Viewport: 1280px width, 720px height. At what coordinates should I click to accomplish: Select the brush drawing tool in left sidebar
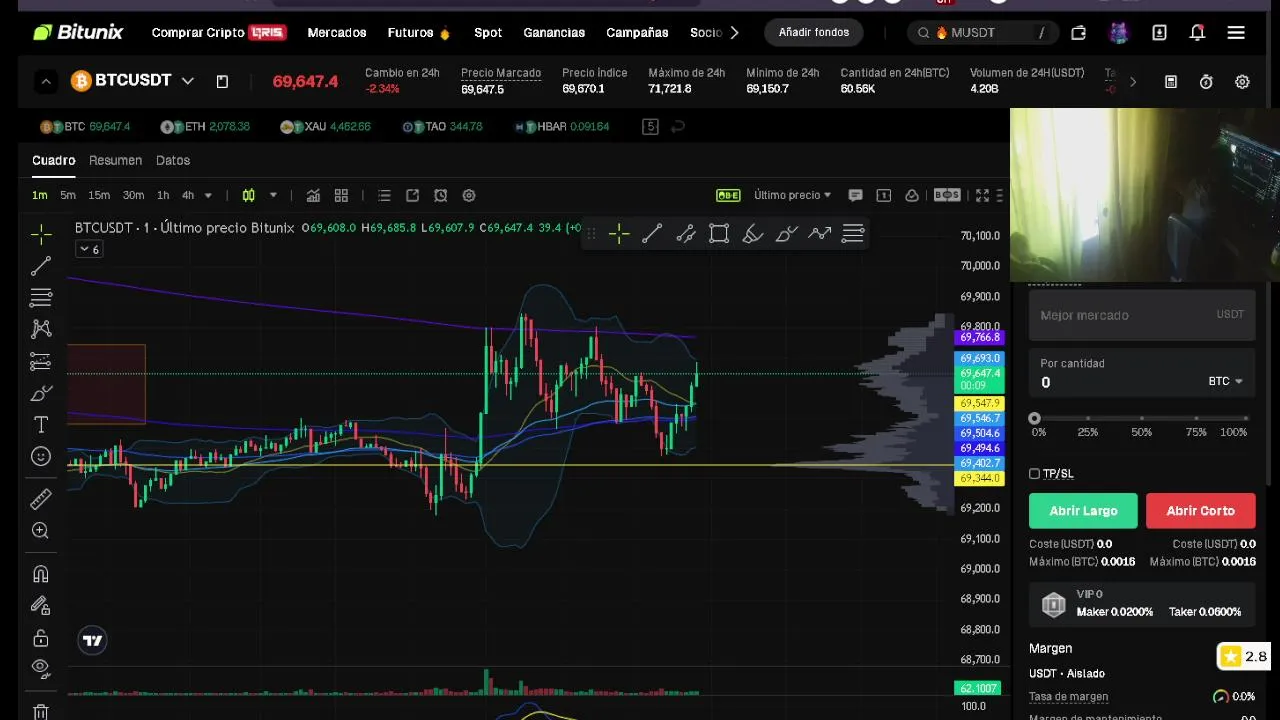point(41,393)
